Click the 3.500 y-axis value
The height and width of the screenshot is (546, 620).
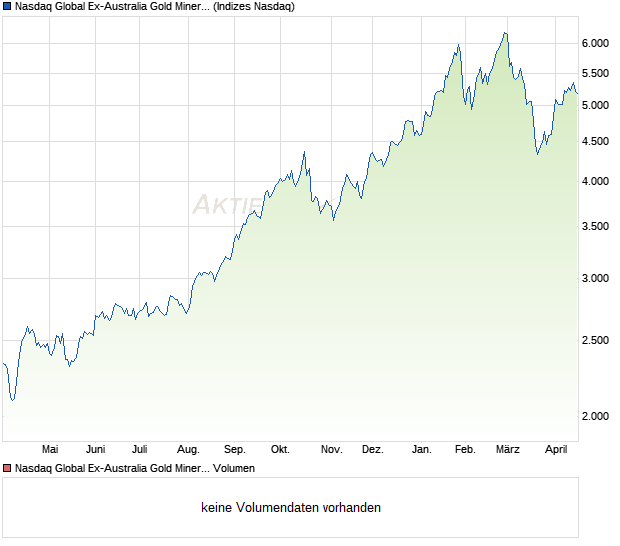(x=595, y=226)
